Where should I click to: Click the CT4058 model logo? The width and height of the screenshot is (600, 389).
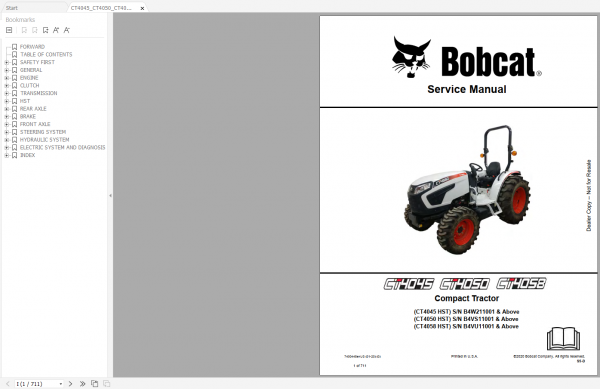521,283
